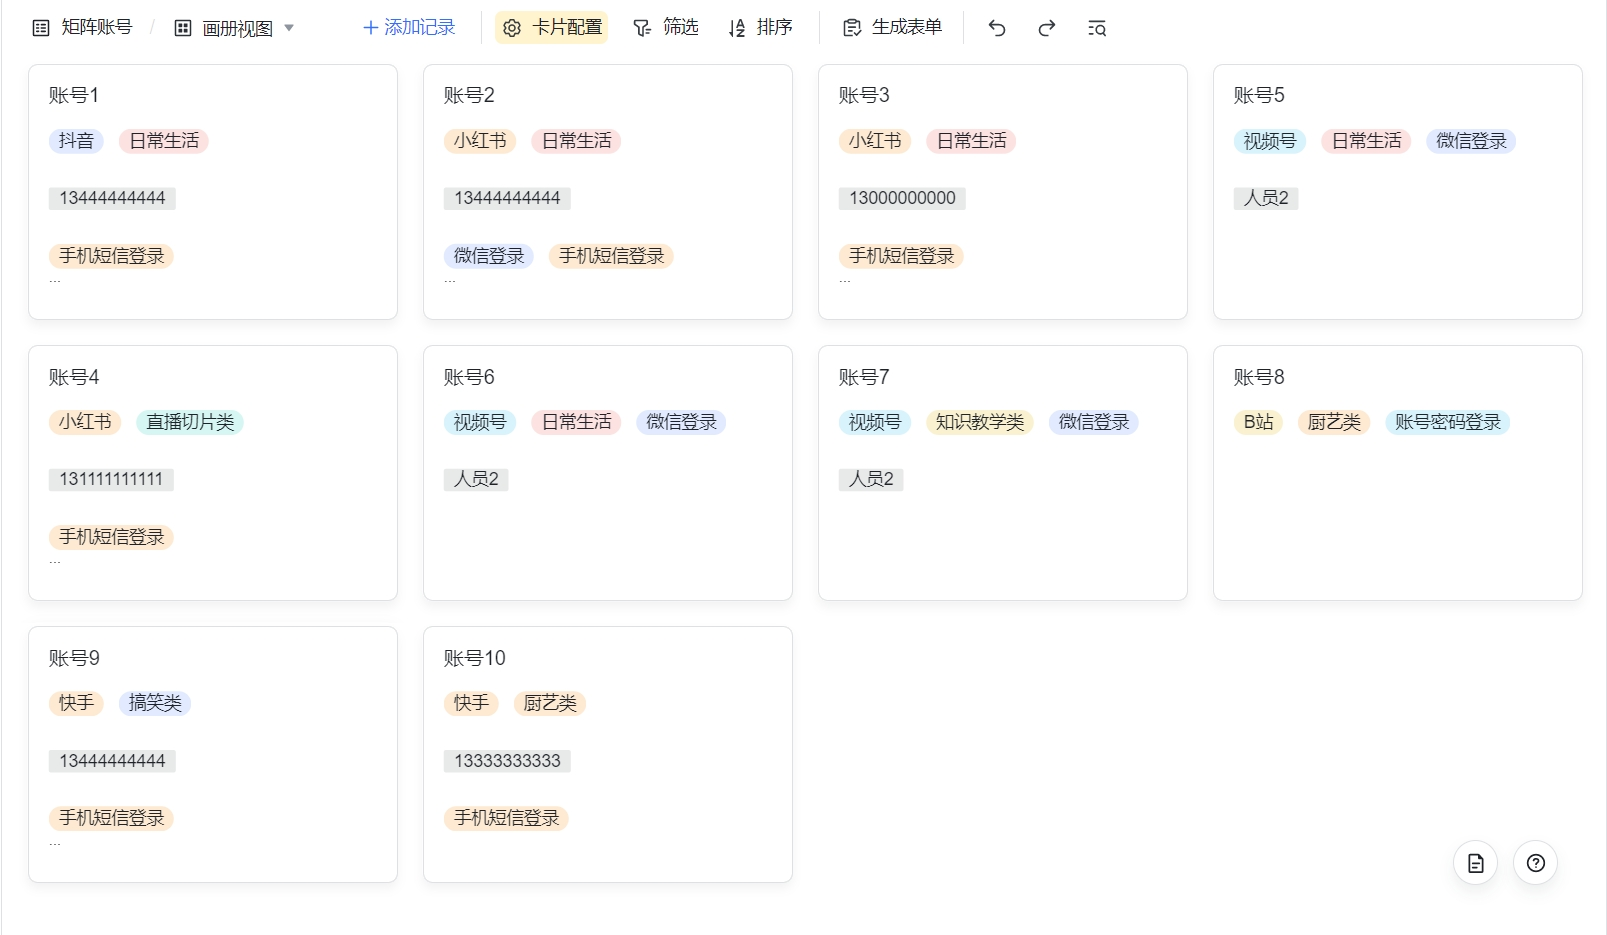Screen dimensions: 1607x935
Task: Click the undo arrow icon
Action: tap(996, 28)
